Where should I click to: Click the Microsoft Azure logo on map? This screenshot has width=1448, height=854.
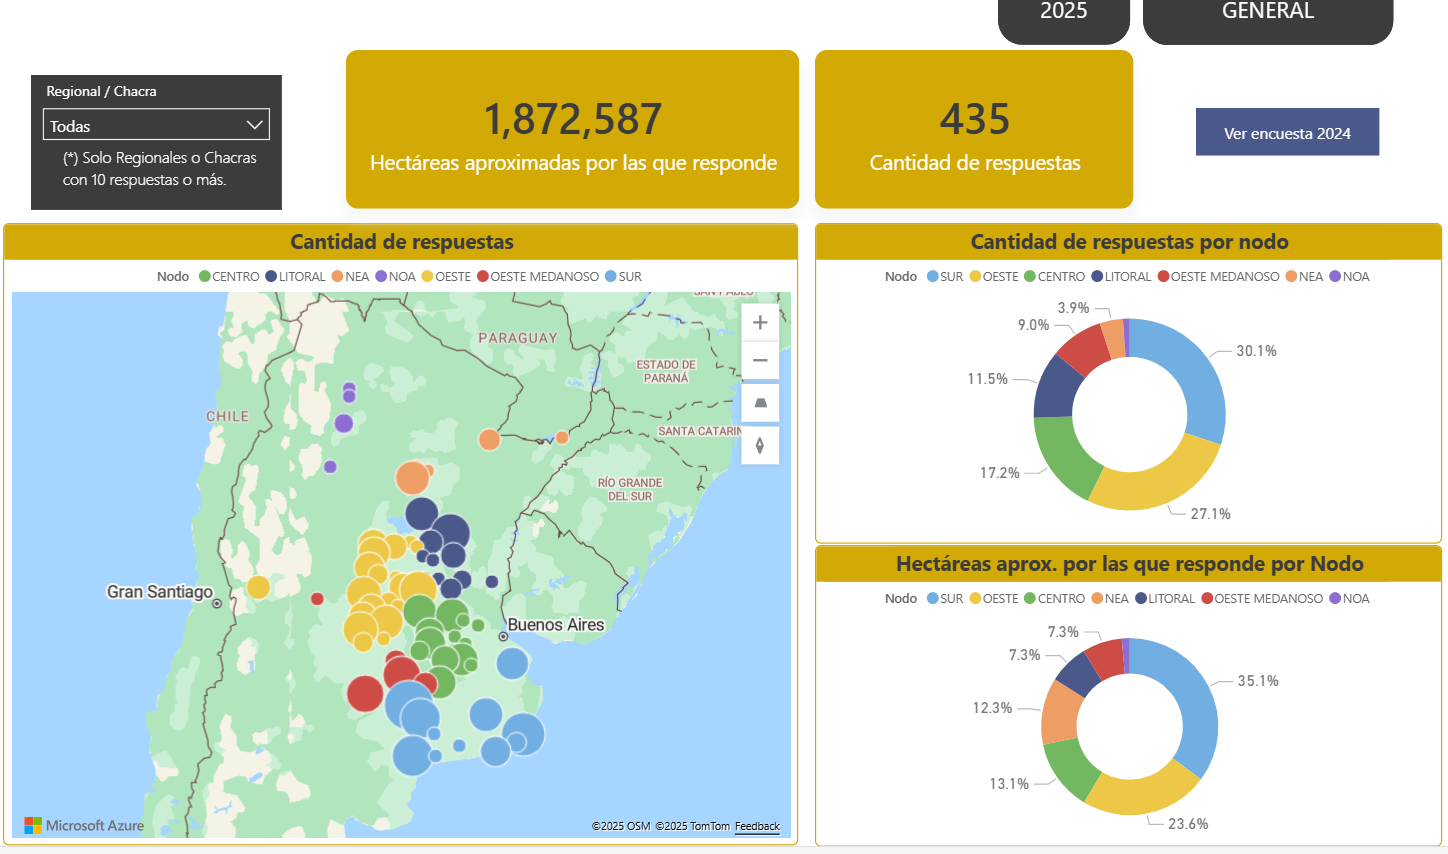tap(84, 825)
